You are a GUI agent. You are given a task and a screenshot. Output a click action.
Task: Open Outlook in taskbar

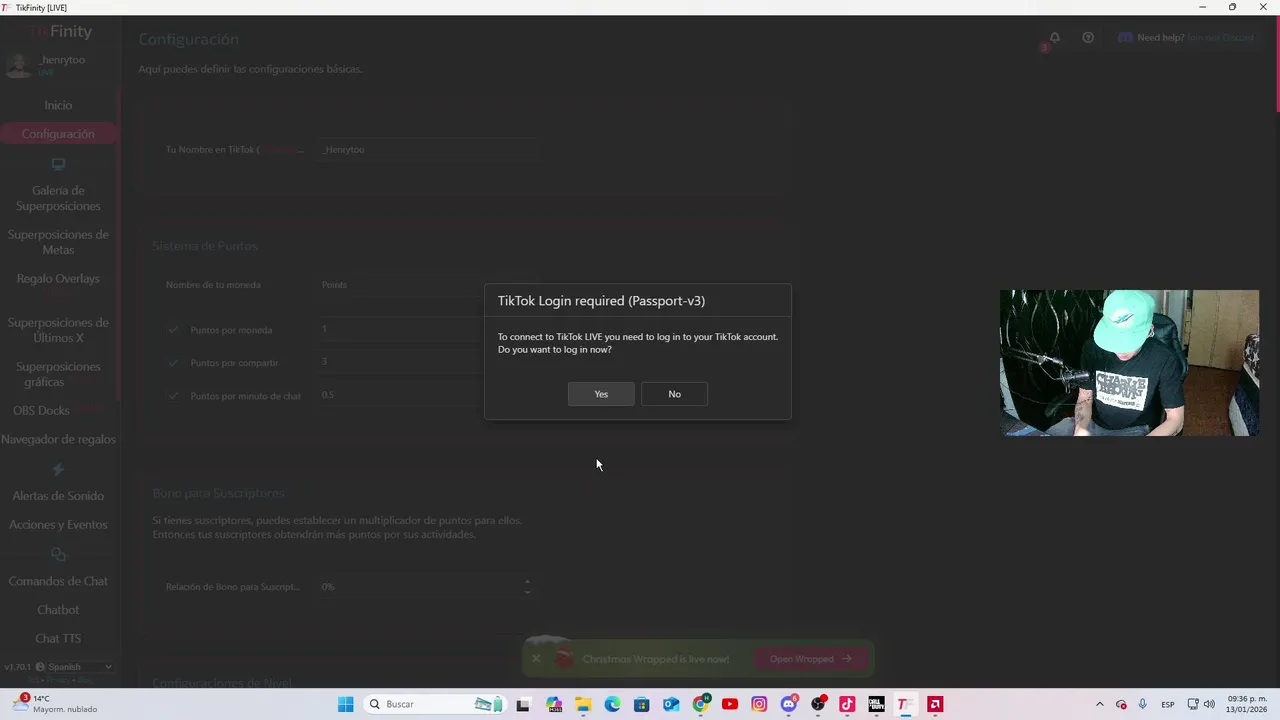pos(671,704)
